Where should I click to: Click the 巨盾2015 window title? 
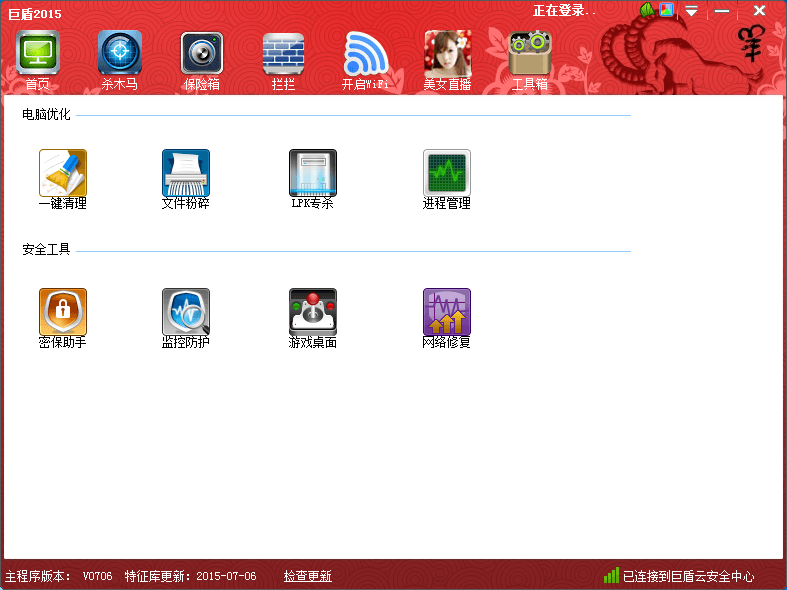[35, 14]
